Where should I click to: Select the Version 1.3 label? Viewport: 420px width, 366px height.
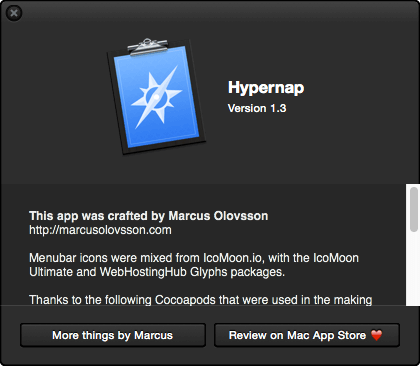pos(257,108)
